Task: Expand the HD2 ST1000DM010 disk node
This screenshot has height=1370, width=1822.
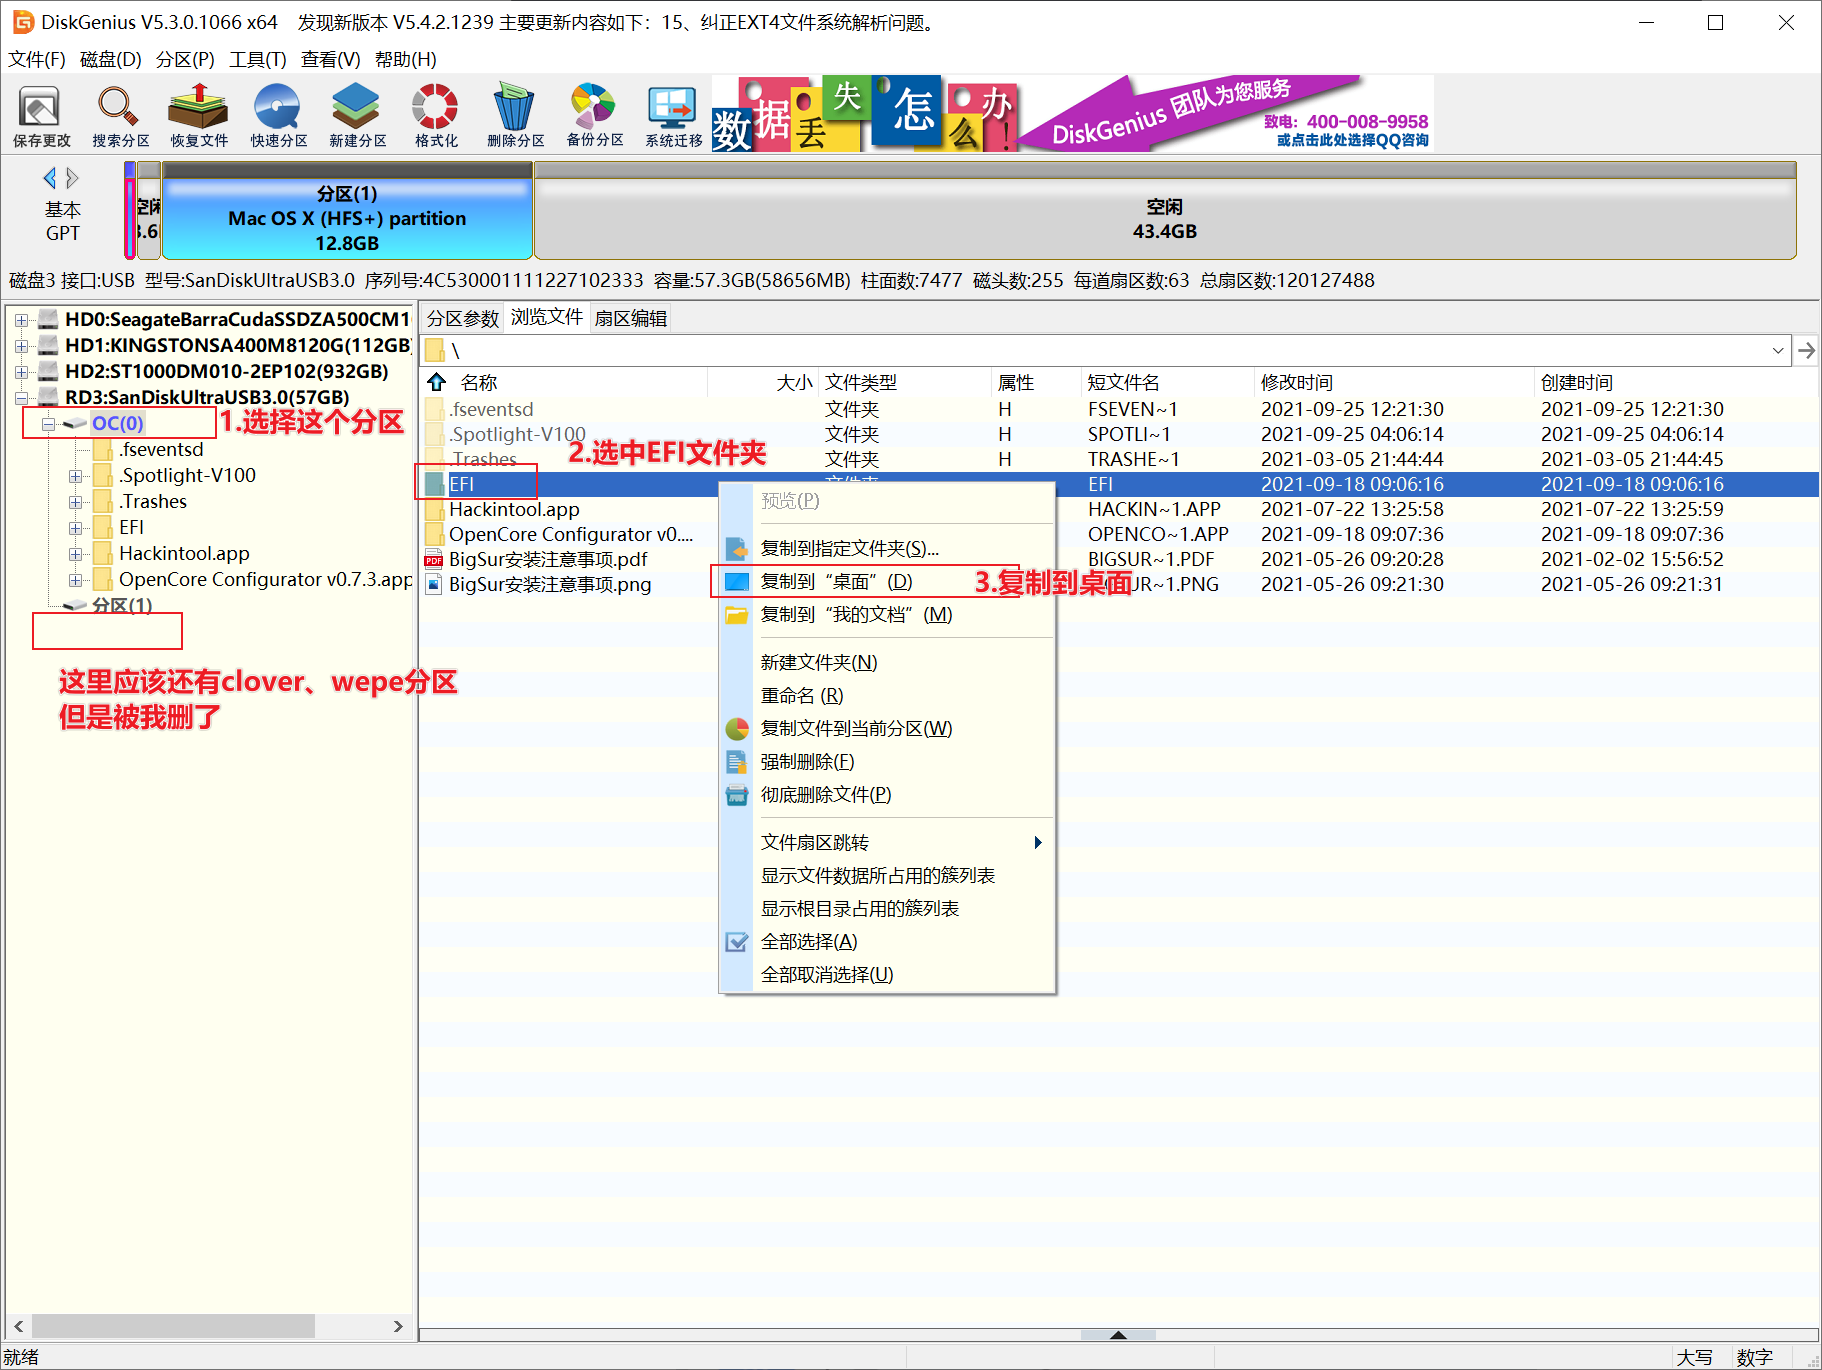Action: coord(21,372)
